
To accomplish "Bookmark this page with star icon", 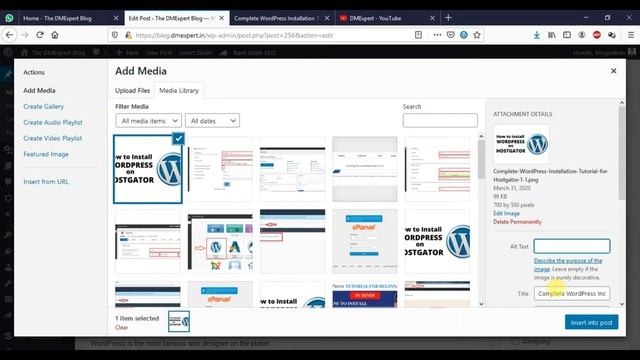I will tap(477, 35).
